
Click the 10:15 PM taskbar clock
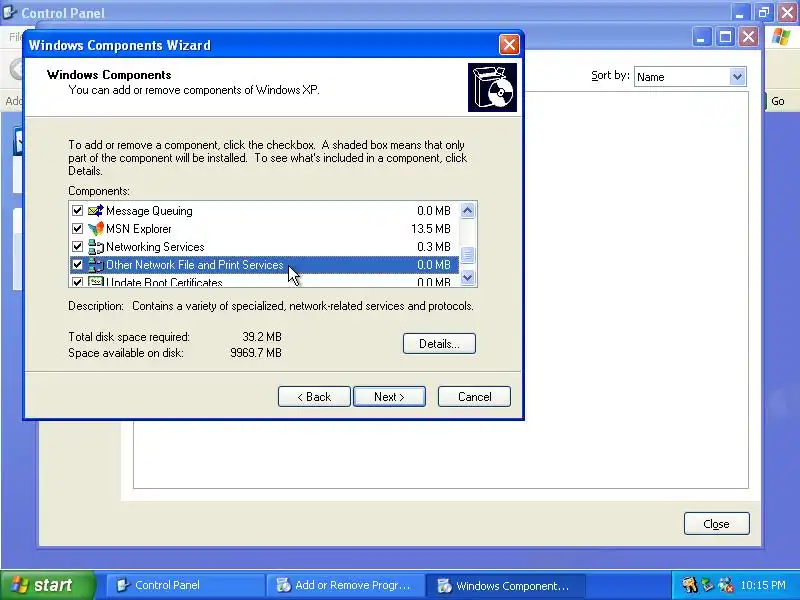(x=763, y=585)
